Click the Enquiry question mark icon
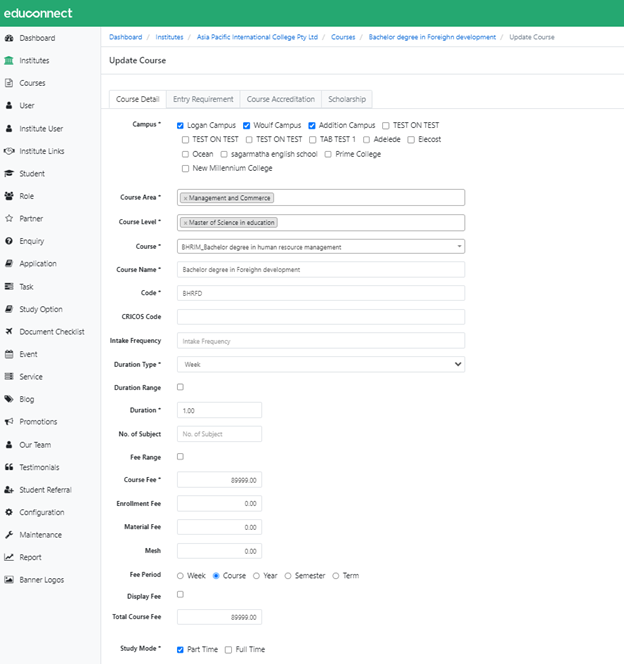This screenshot has width=624, height=664. pos(9,241)
